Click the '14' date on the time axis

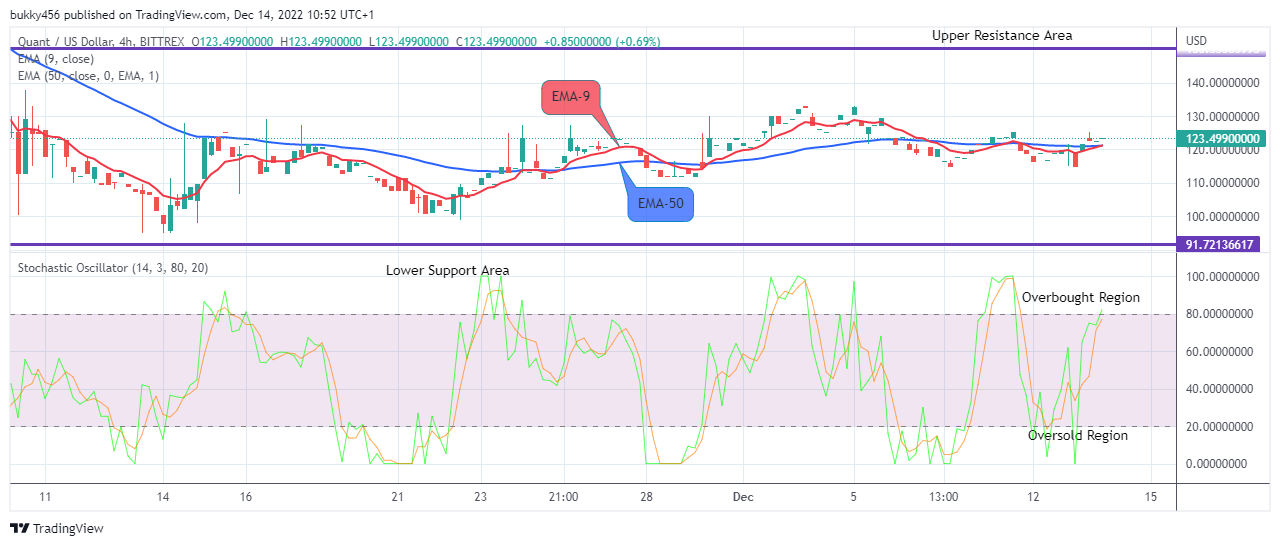pos(163,496)
